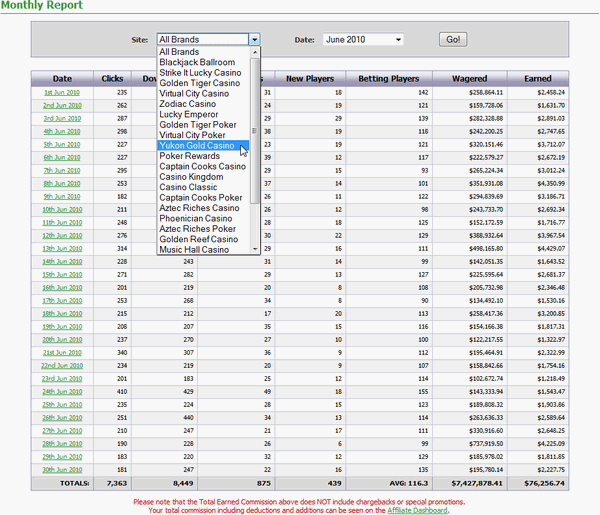
Task: Click the Go! button
Action: pyautogui.click(x=453, y=39)
